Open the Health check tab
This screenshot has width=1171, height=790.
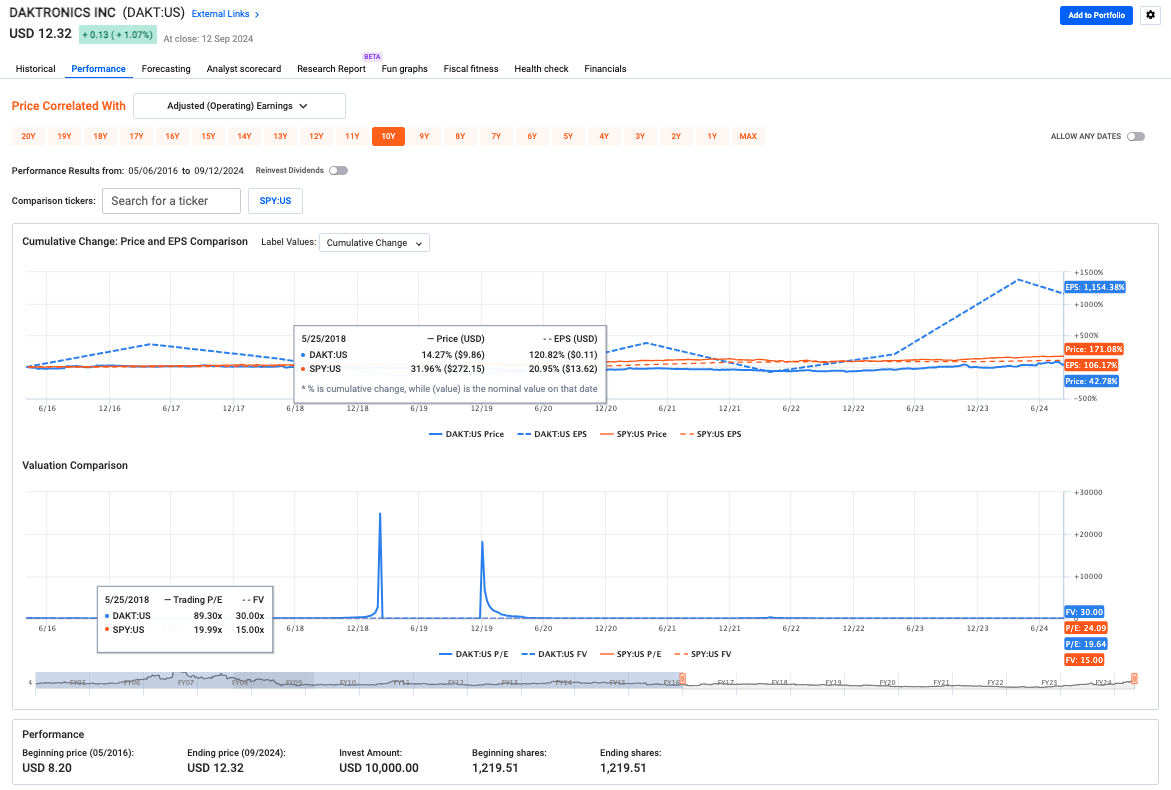pos(541,69)
